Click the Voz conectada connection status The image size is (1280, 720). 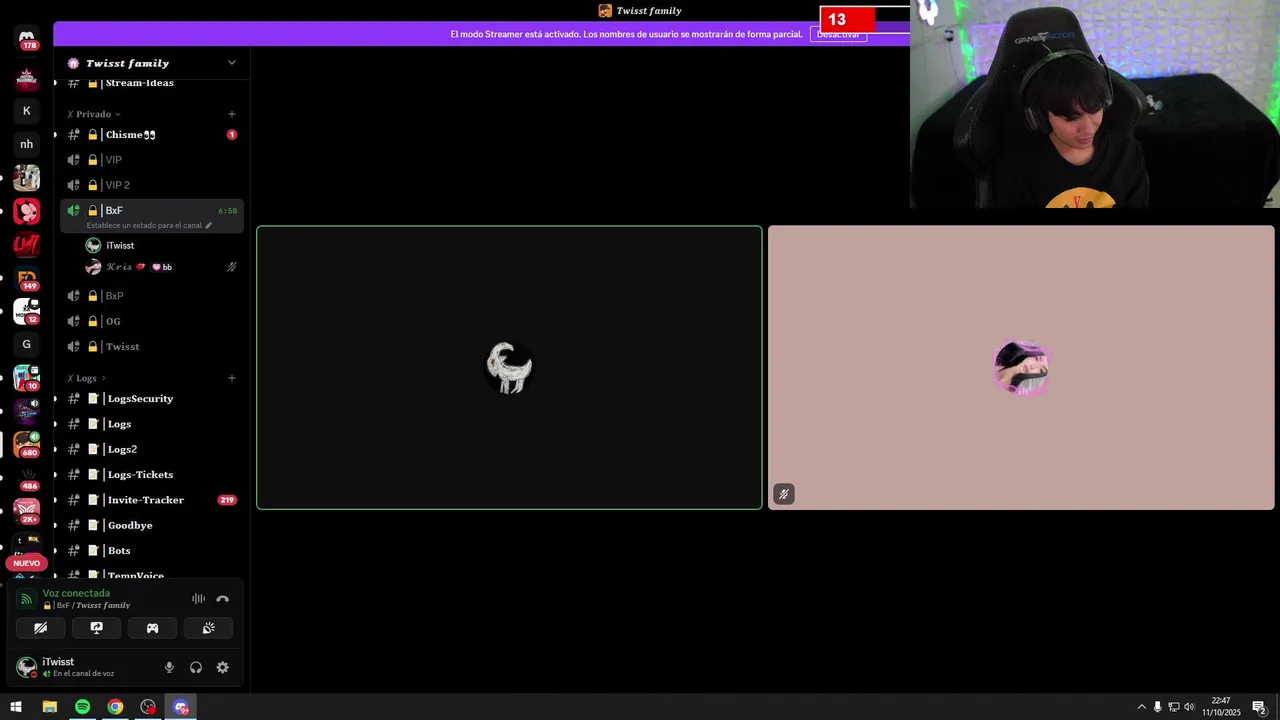coord(76,593)
